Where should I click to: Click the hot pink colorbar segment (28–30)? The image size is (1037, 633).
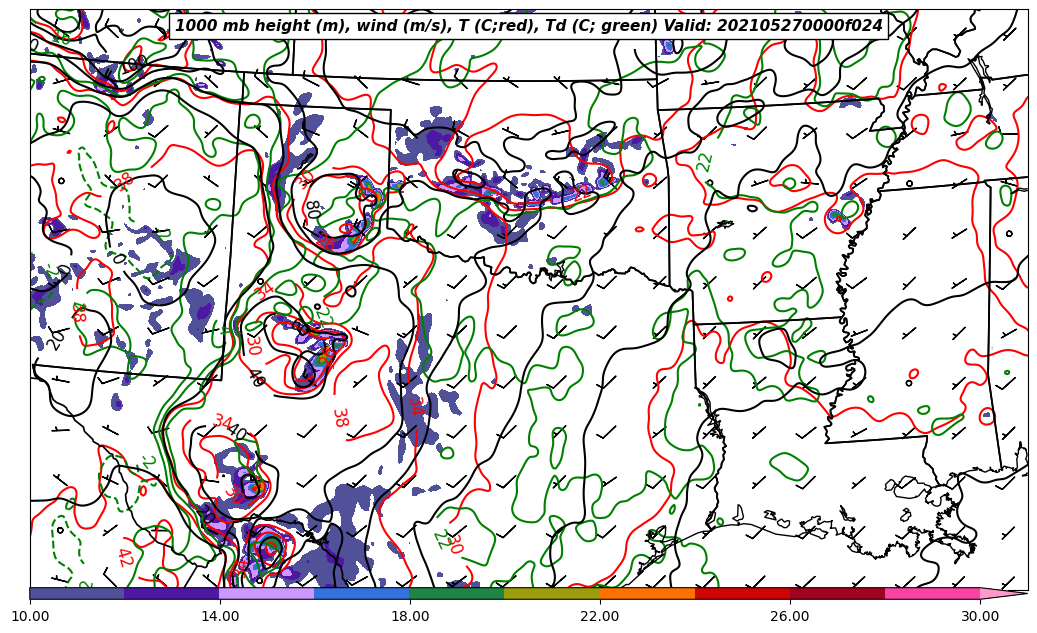click(x=933, y=593)
